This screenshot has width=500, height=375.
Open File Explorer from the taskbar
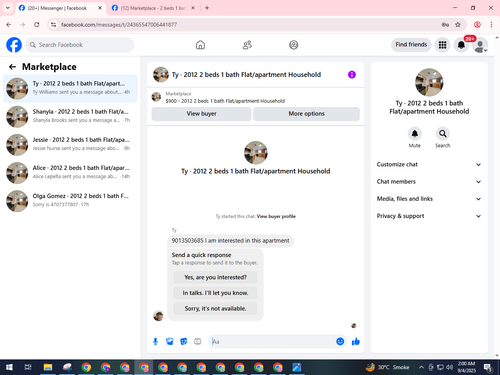click(48, 367)
